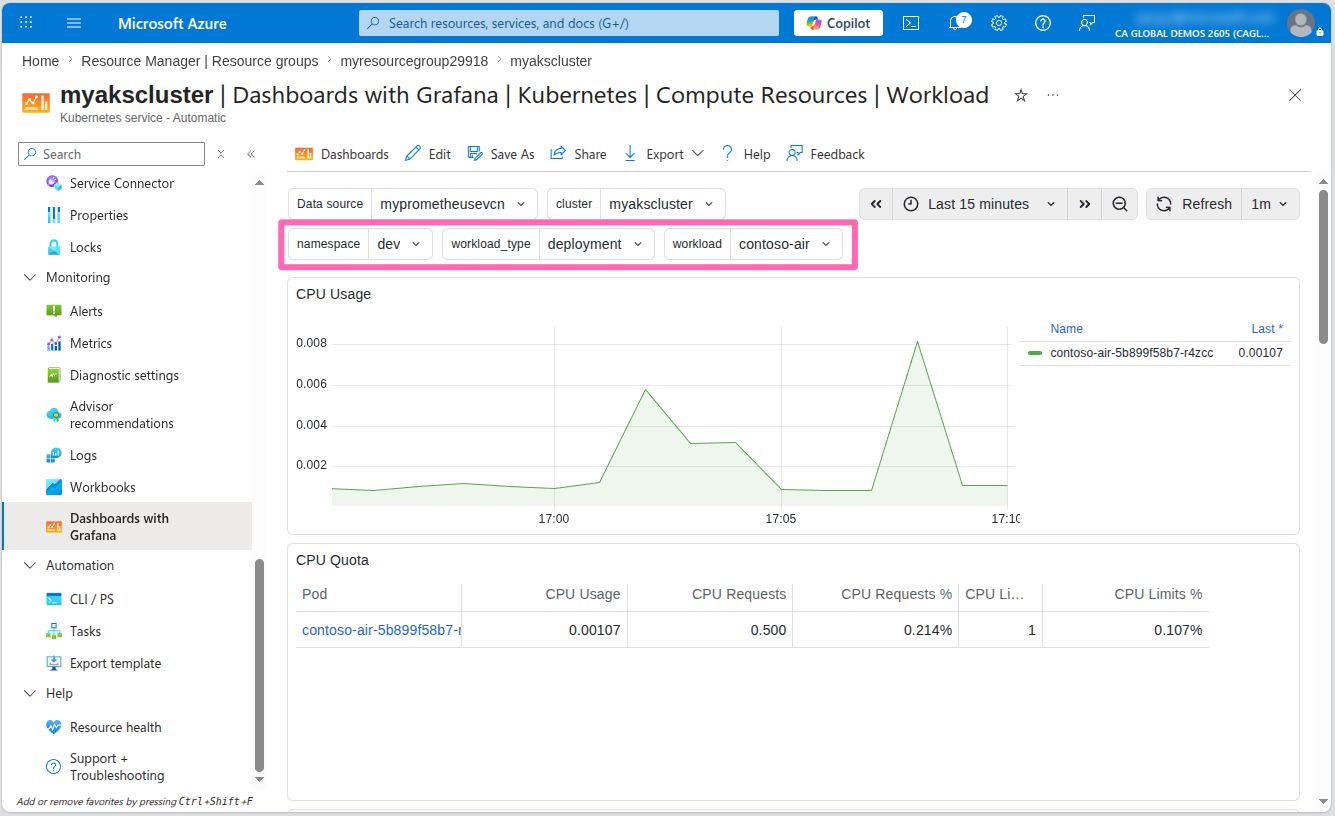Open myresourcegroup29918 breadcrumb
The width and height of the screenshot is (1335, 816).
pos(414,61)
